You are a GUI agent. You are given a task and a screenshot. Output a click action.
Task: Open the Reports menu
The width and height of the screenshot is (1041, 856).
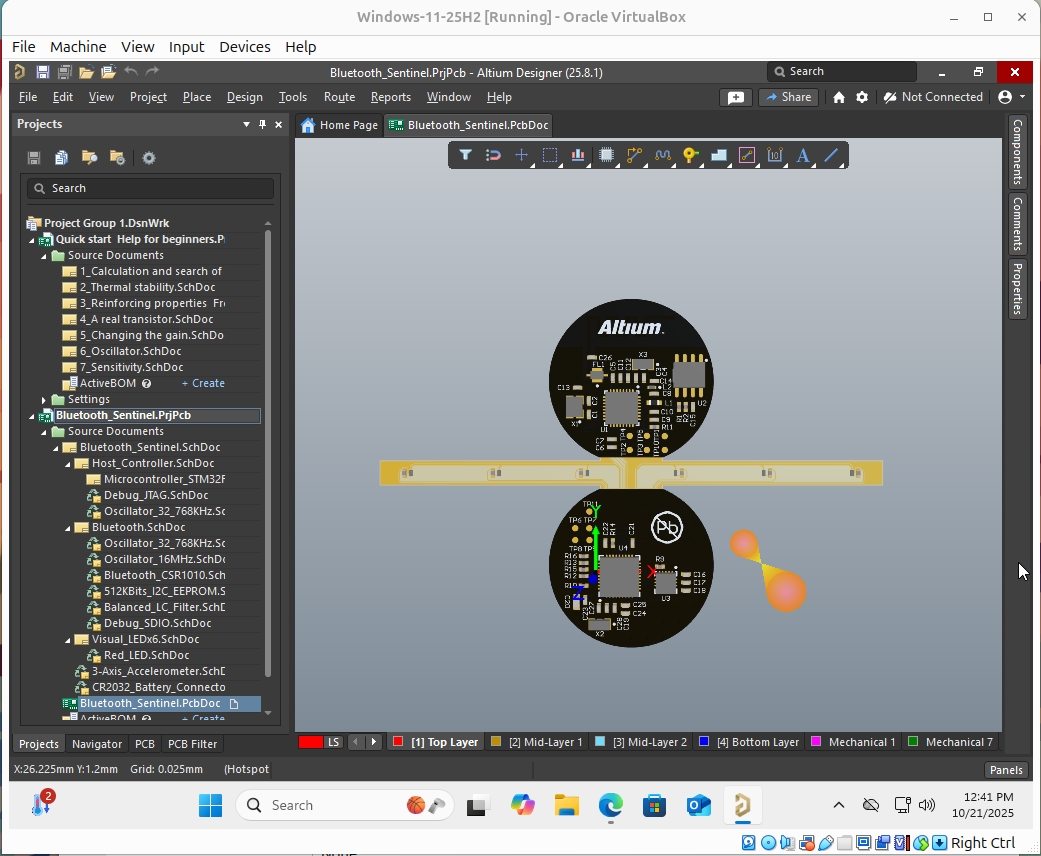pyautogui.click(x=390, y=97)
